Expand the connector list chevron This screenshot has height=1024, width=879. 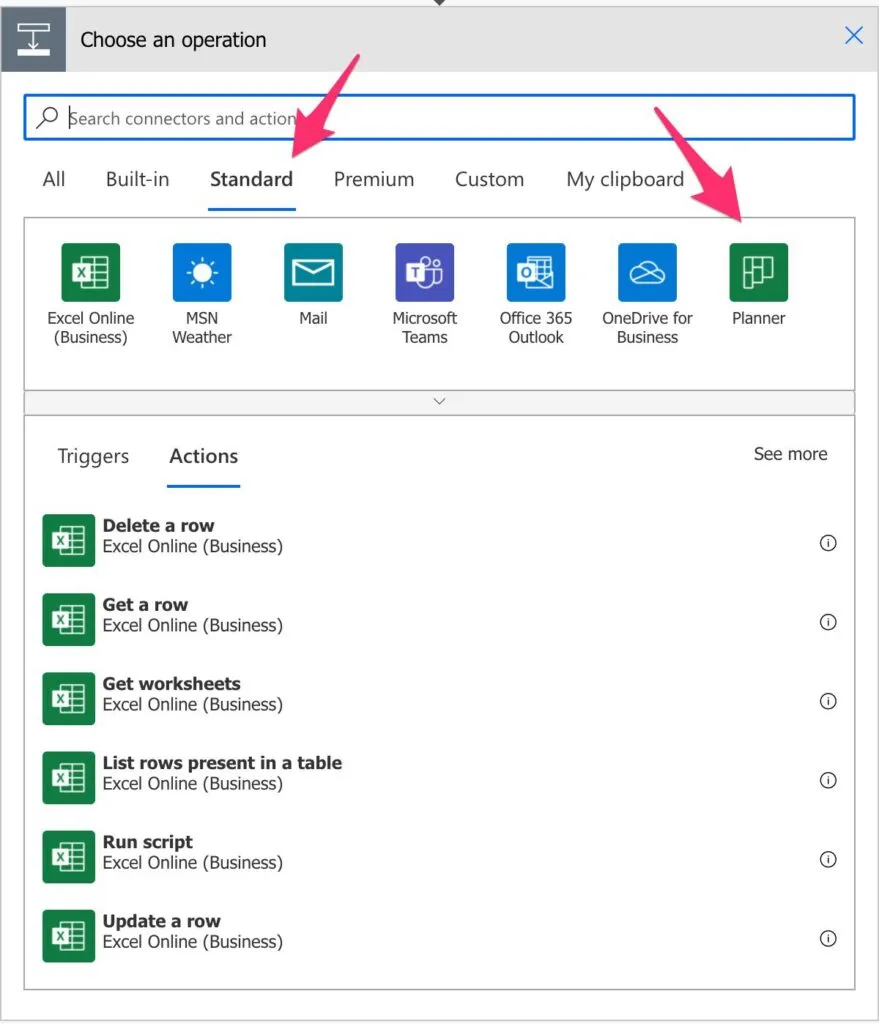tap(439, 401)
